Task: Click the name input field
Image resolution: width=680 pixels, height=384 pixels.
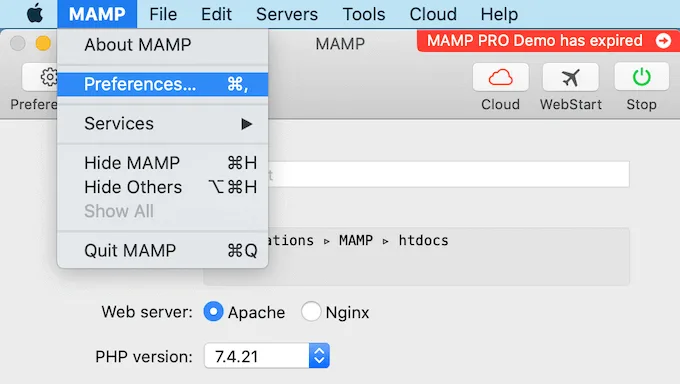Action: click(448, 174)
